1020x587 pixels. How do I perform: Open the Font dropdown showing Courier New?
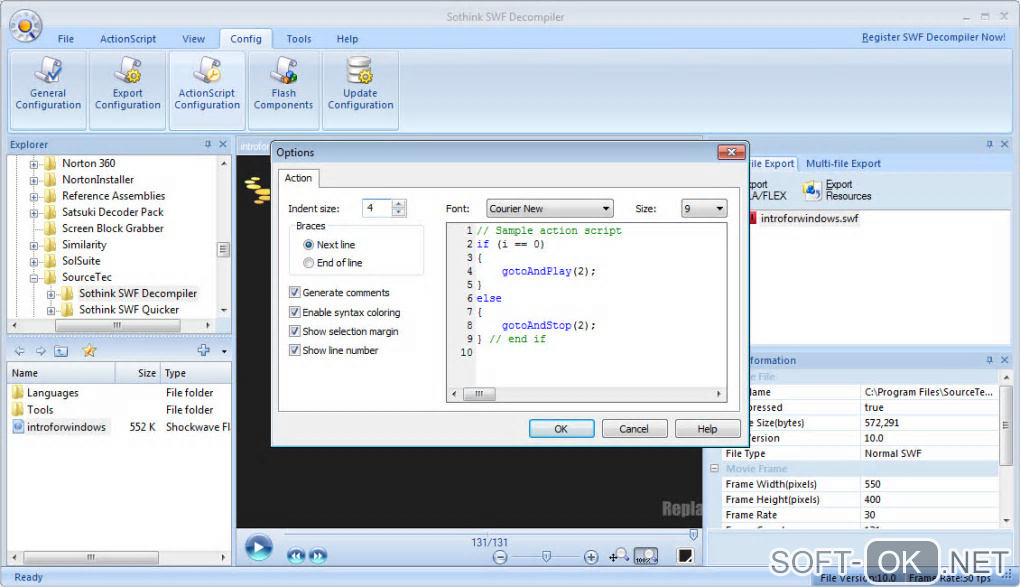pos(550,209)
